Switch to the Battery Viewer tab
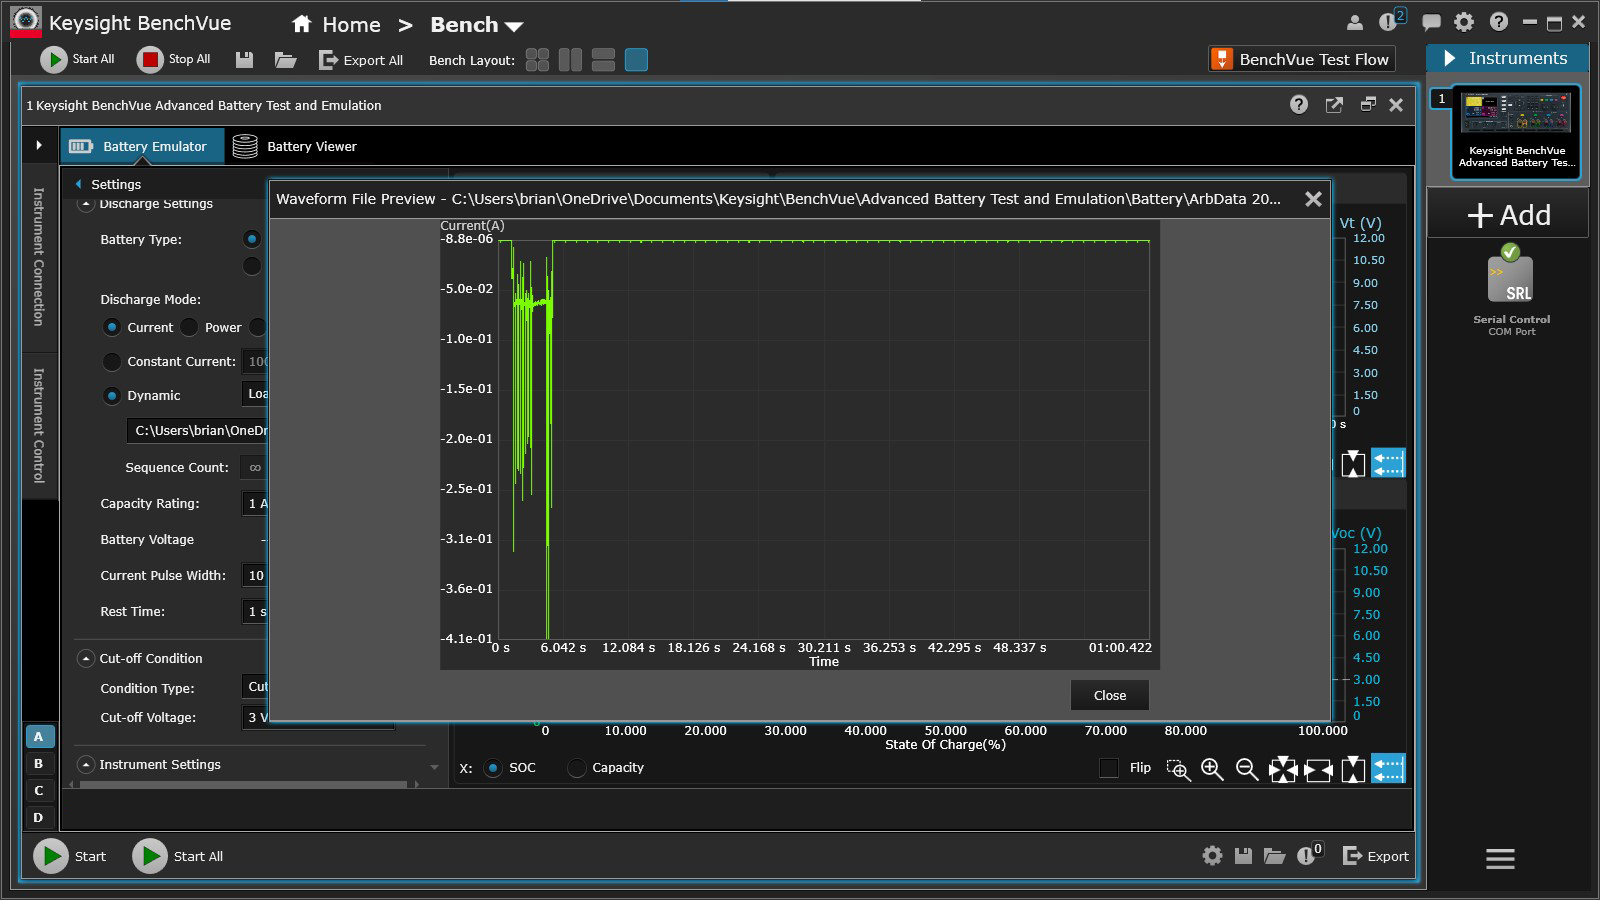This screenshot has height=900, width=1600. coord(295,146)
